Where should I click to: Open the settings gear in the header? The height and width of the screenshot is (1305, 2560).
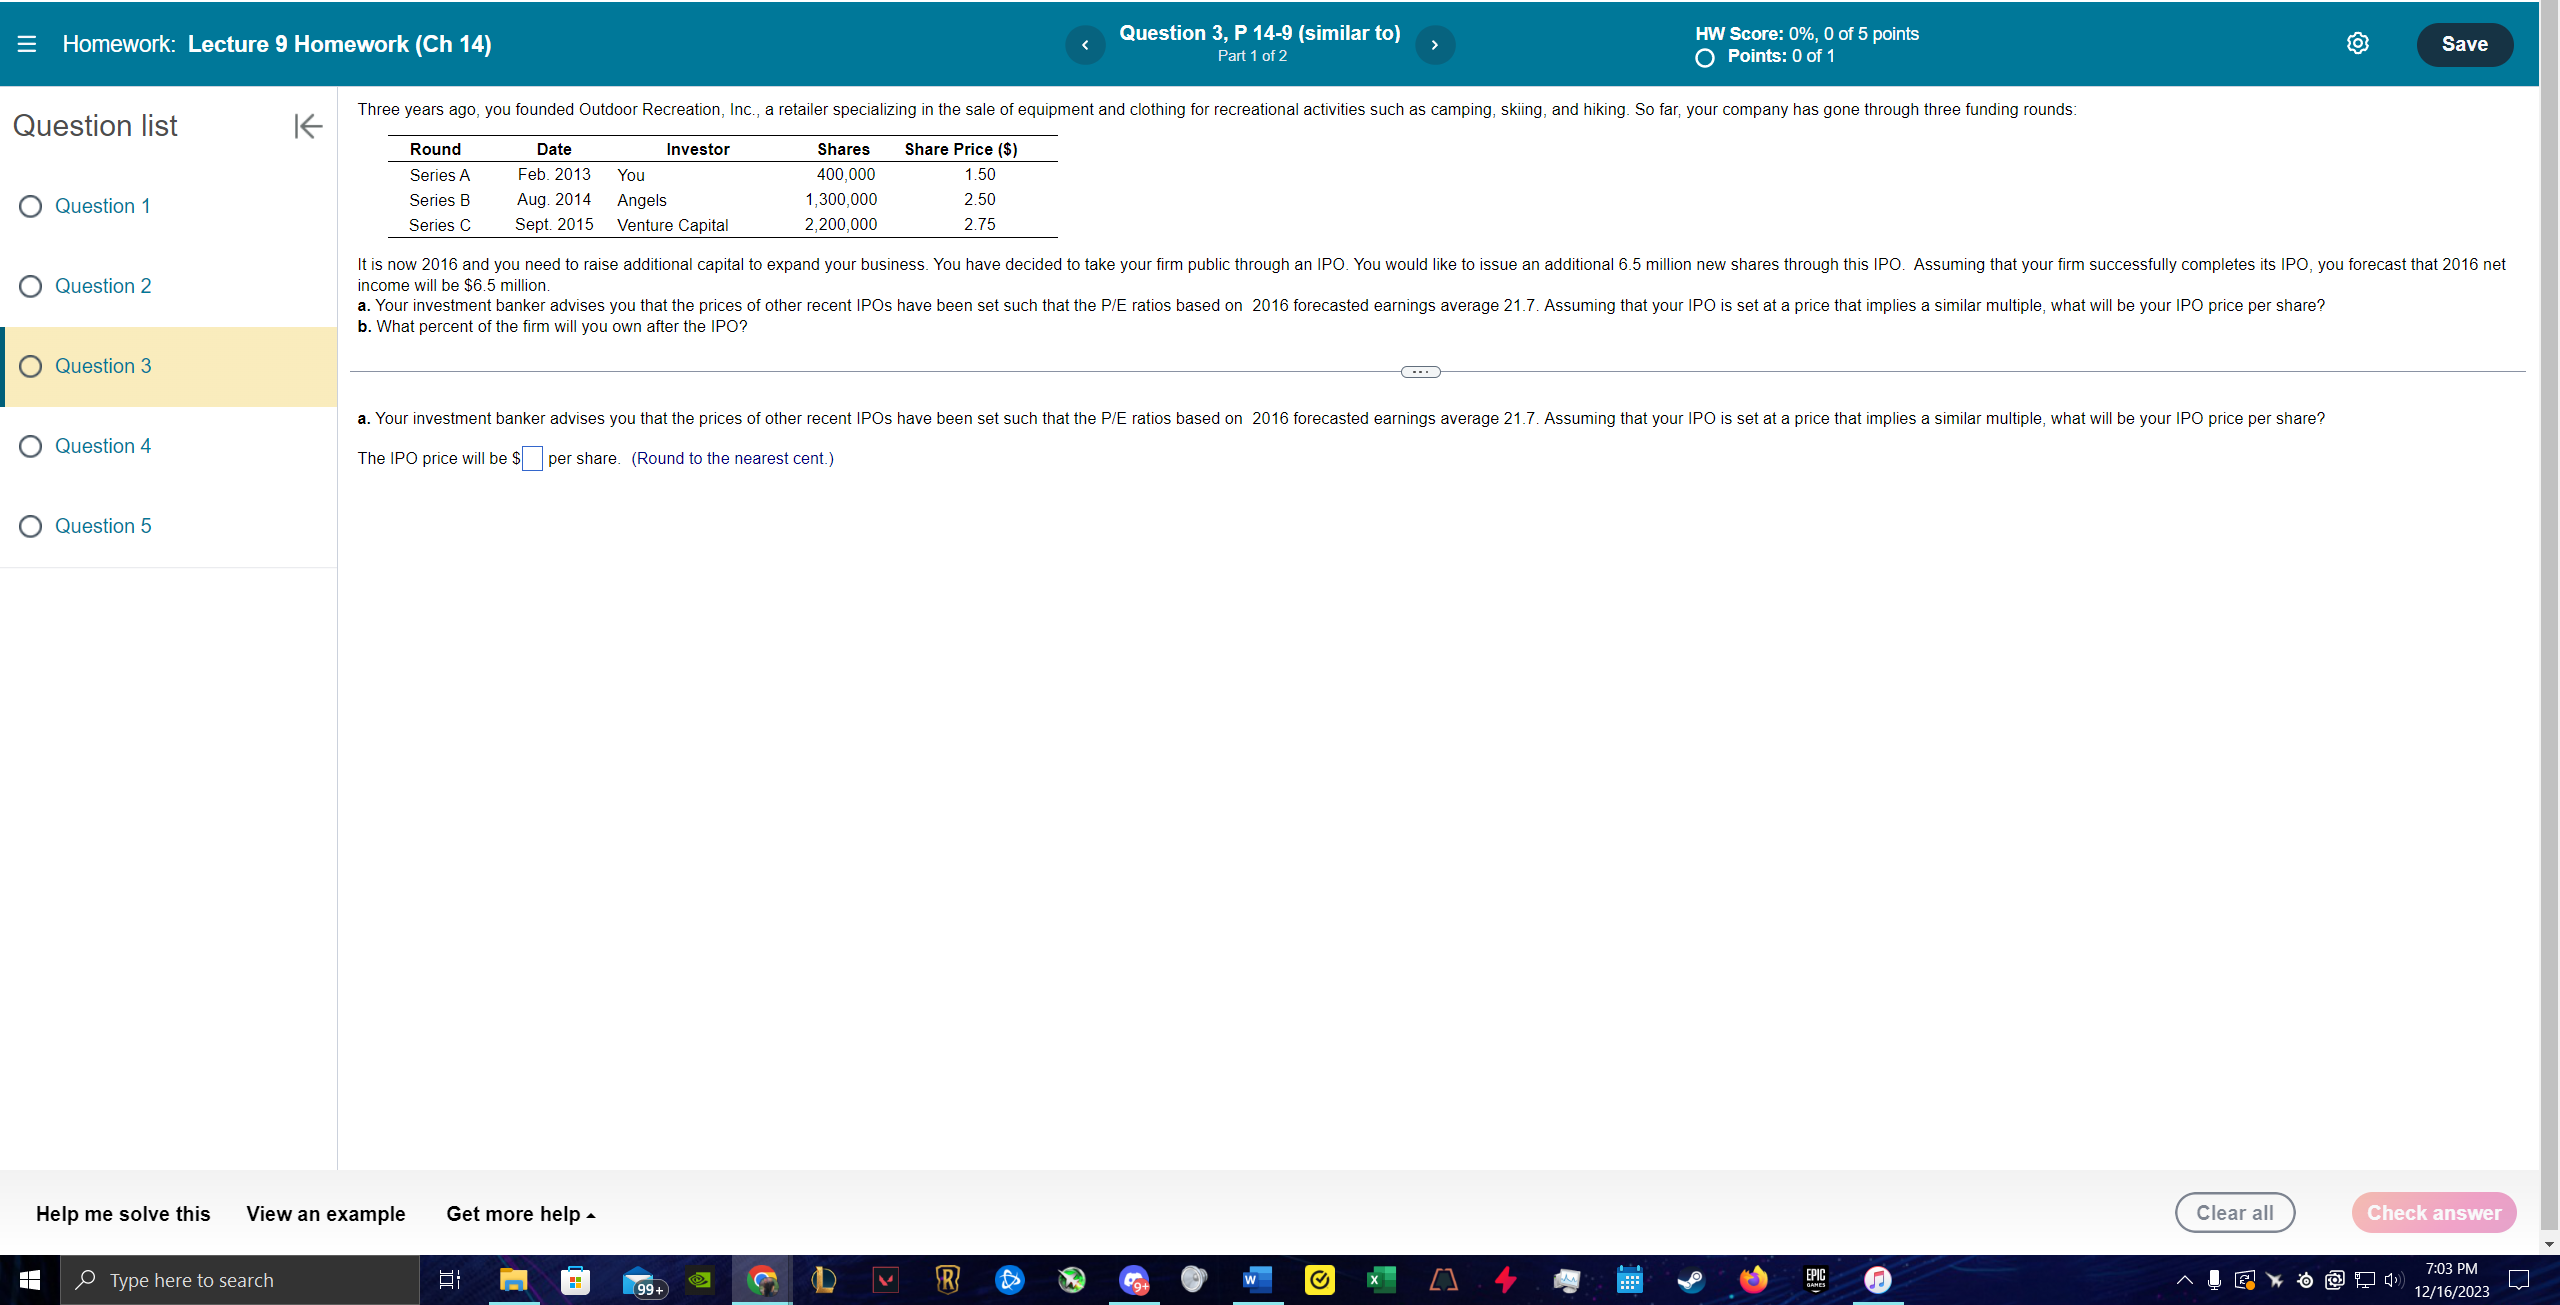click(2358, 43)
